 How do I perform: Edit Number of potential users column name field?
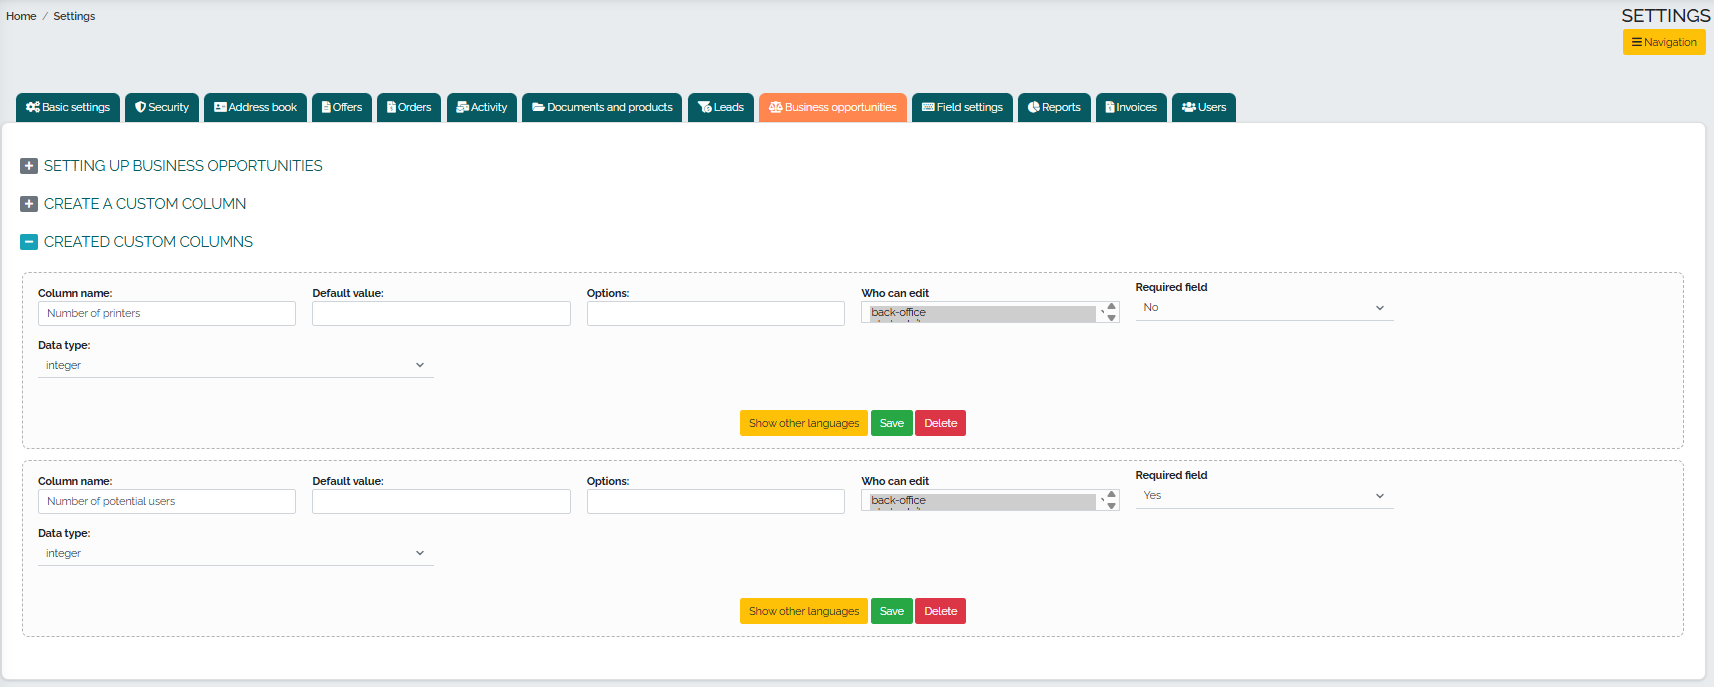pyautogui.click(x=167, y=501)
